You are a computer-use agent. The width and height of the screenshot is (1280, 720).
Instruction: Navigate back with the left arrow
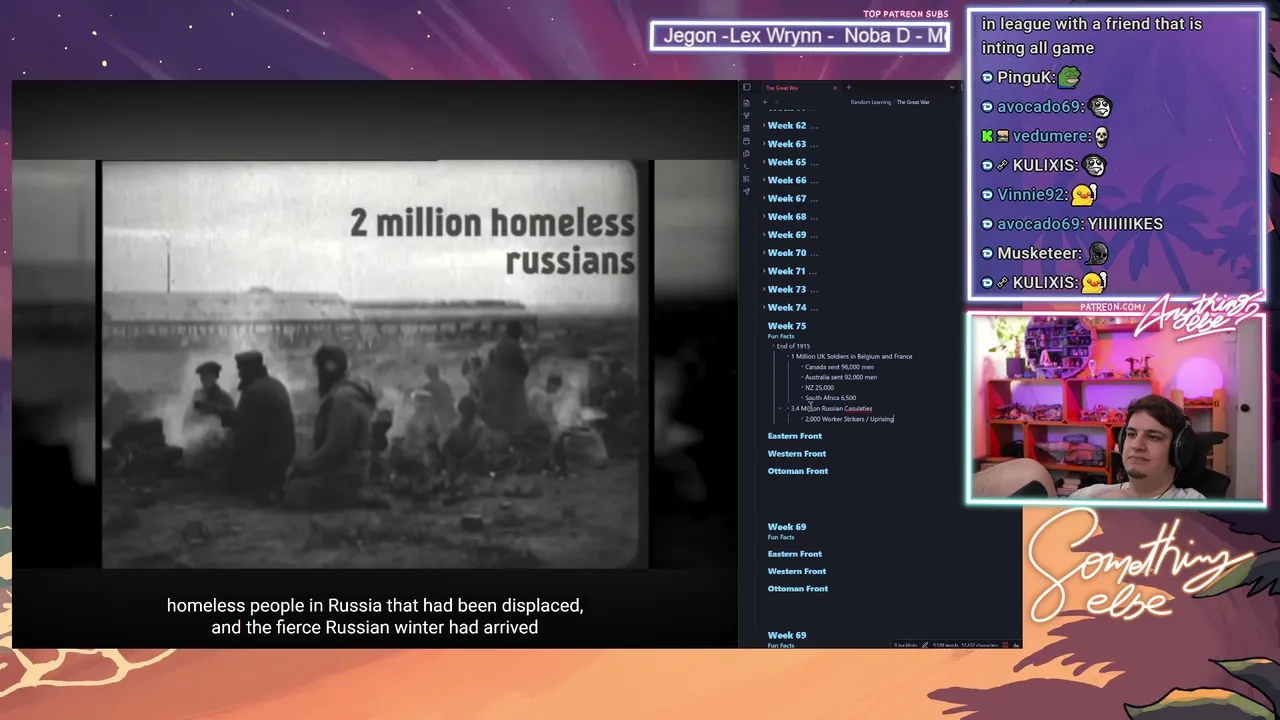pos(765,102)
